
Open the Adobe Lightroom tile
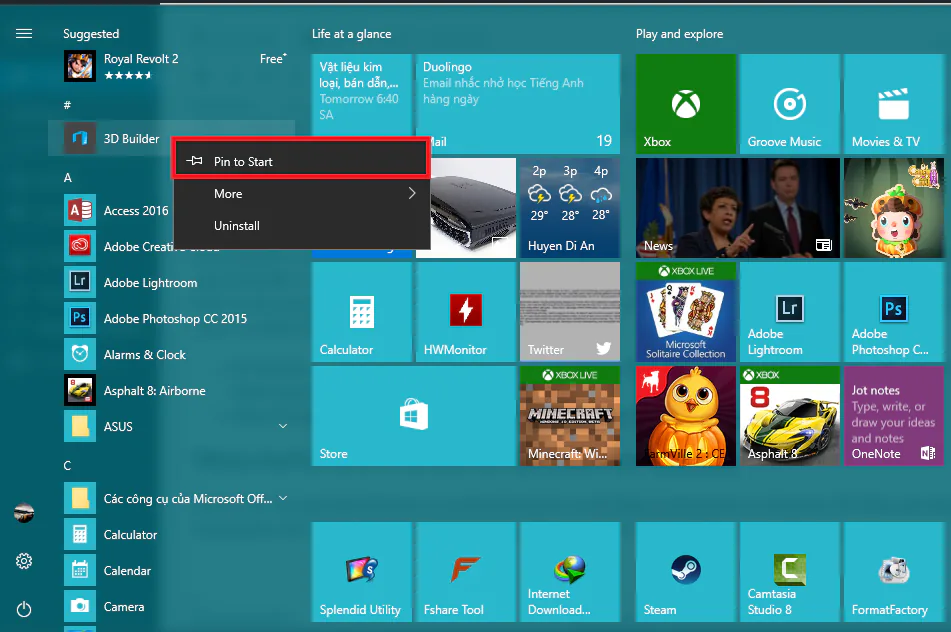pyautogui.click(x=790, y=312)
